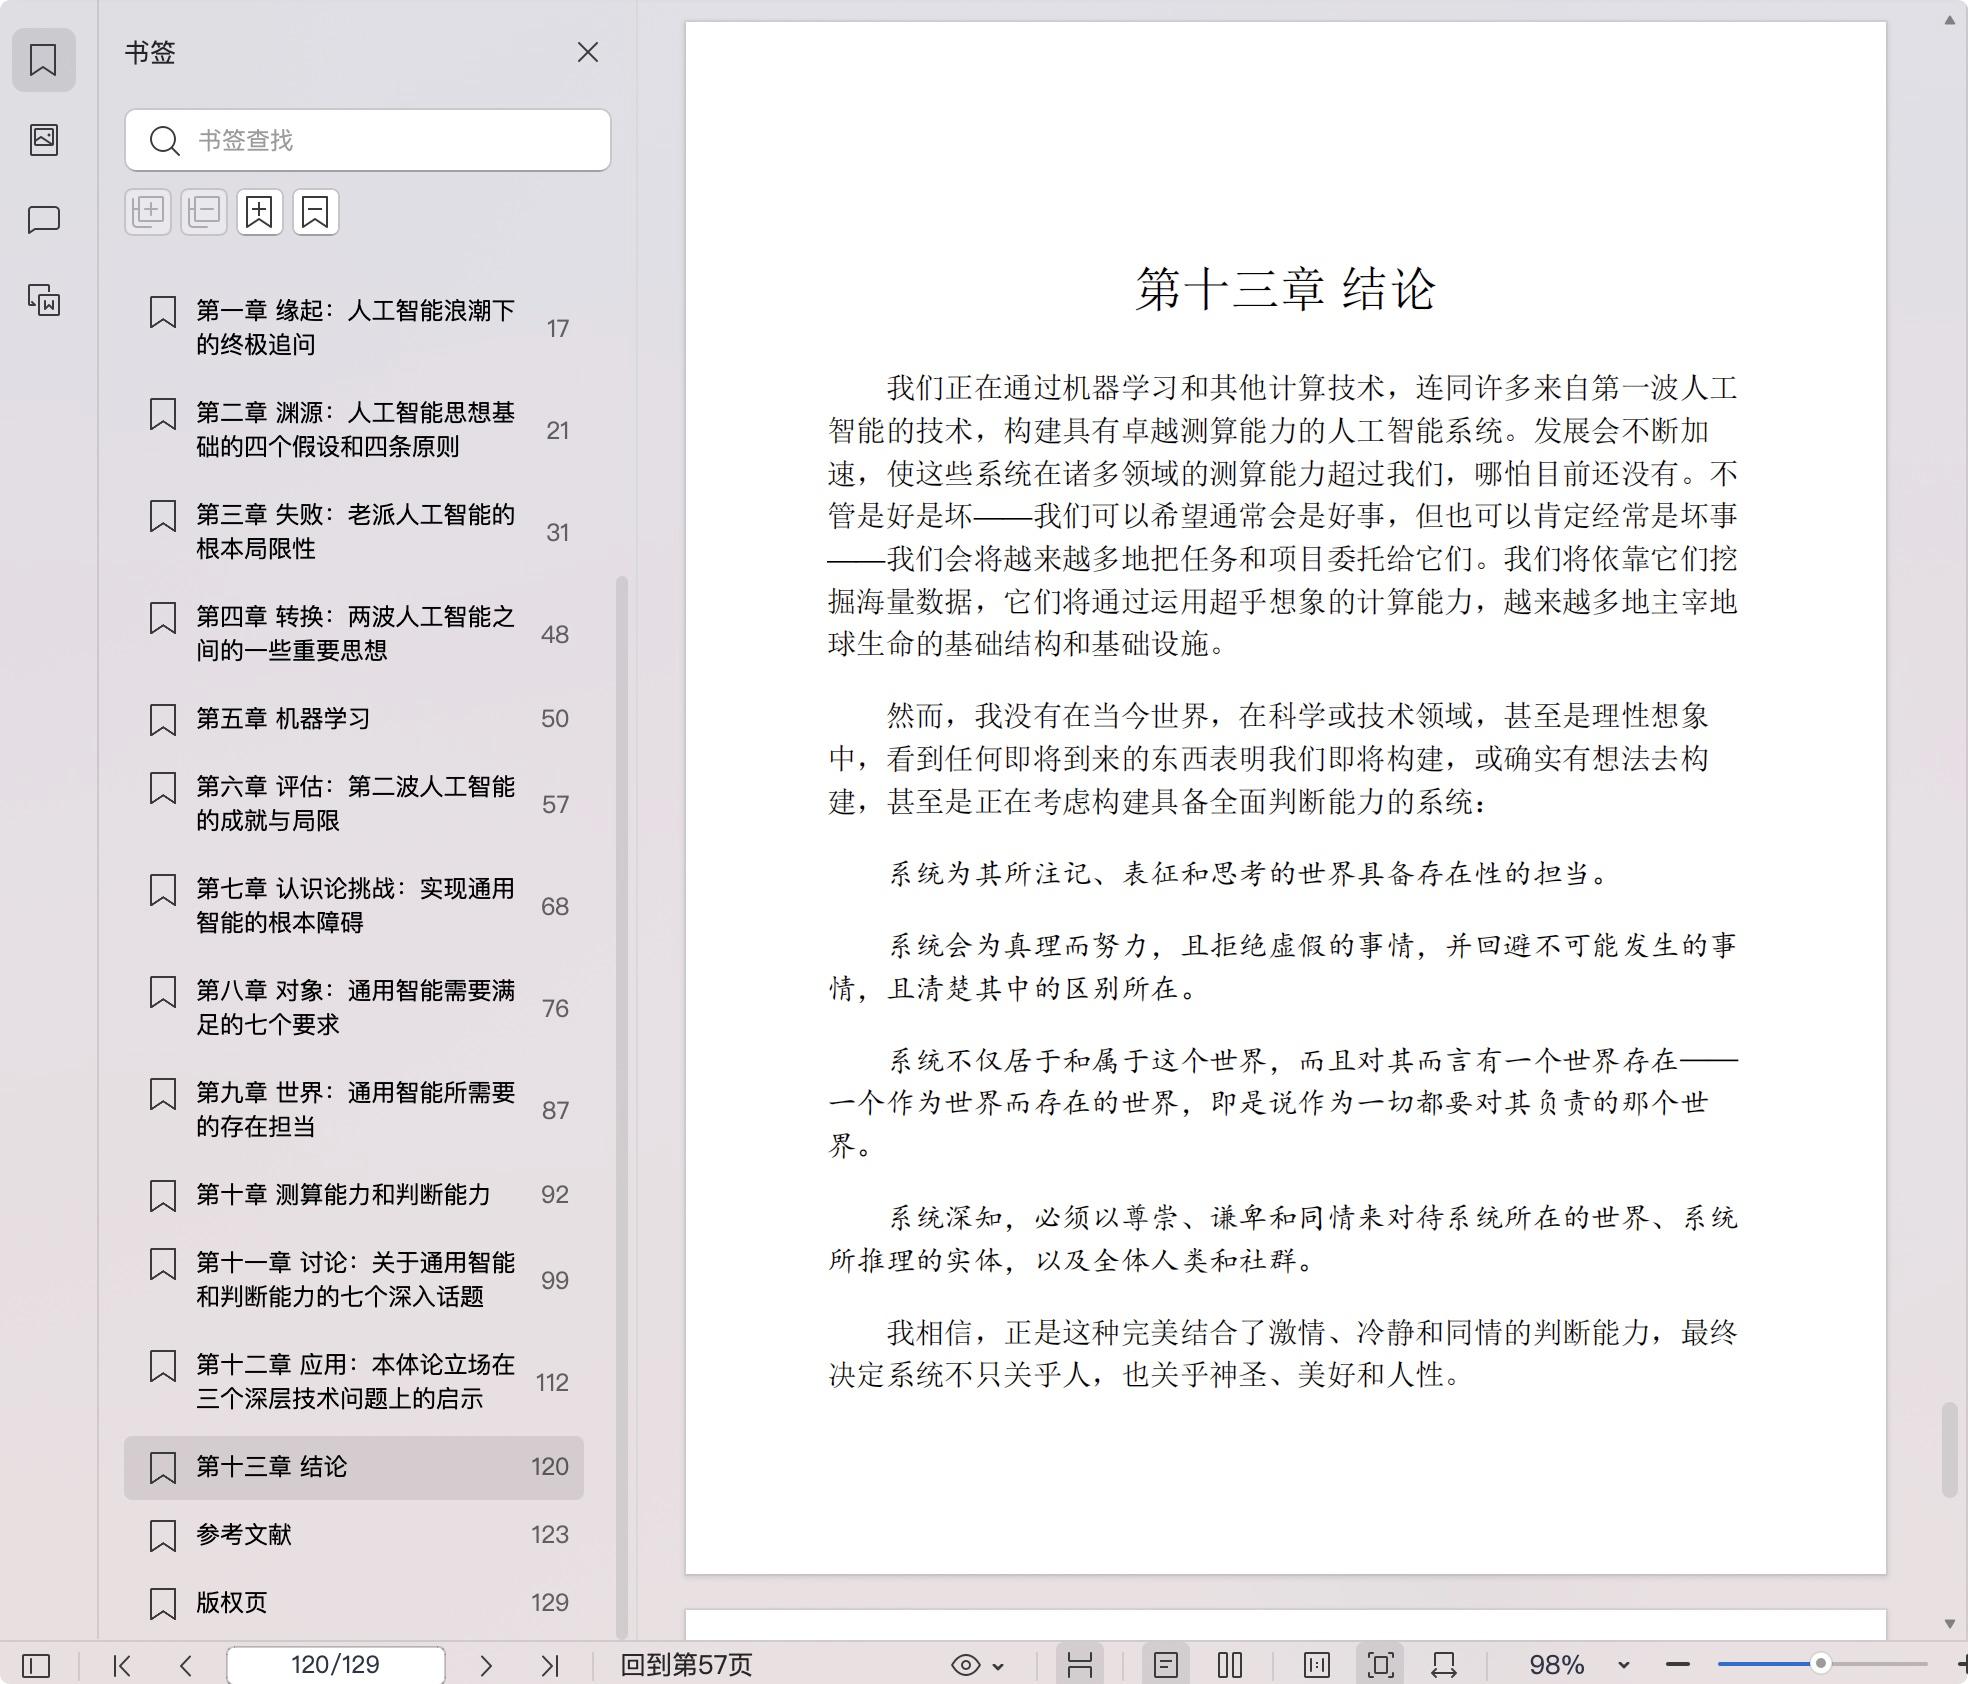The width and height of the screenshot is (1968, 1684).
Task: Open bookmark 第二章 渊源
Action: coord(354,430)
